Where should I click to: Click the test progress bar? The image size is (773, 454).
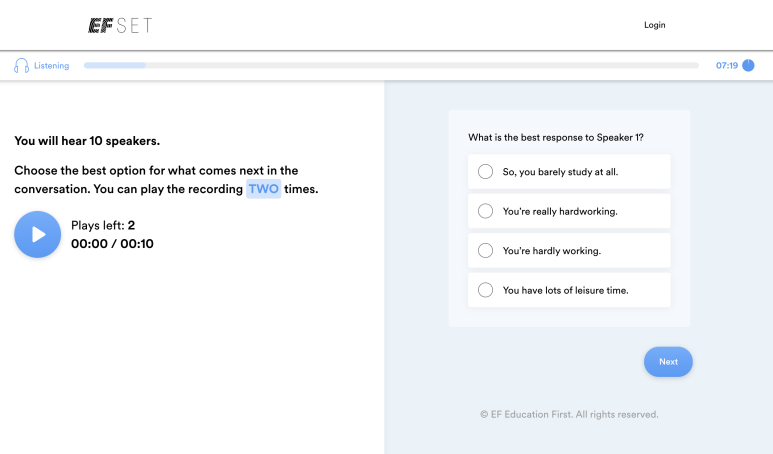(x=391, y=66)
